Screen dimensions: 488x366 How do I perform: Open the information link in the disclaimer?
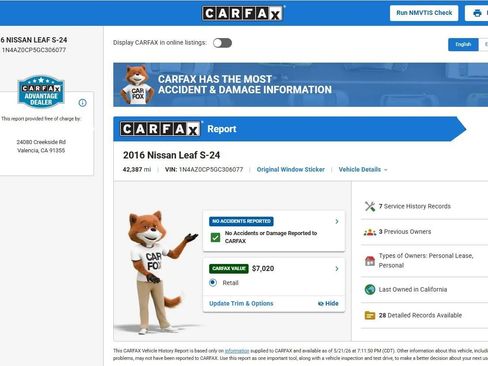click(x=237, y=351)
